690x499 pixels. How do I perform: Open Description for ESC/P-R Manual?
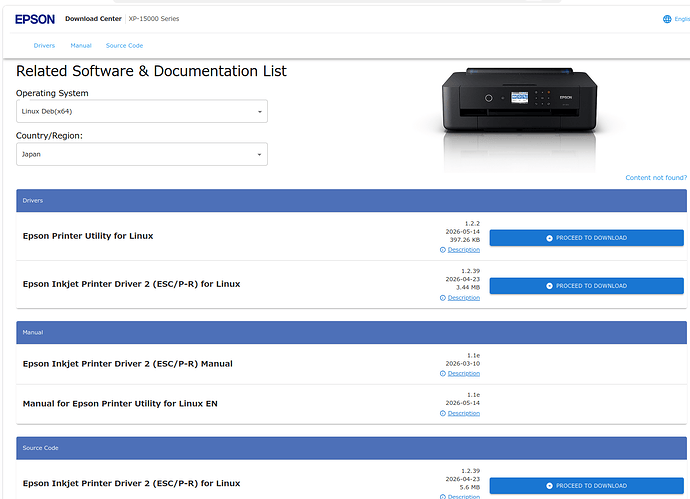pyautogui.click(x=464, y=373)
